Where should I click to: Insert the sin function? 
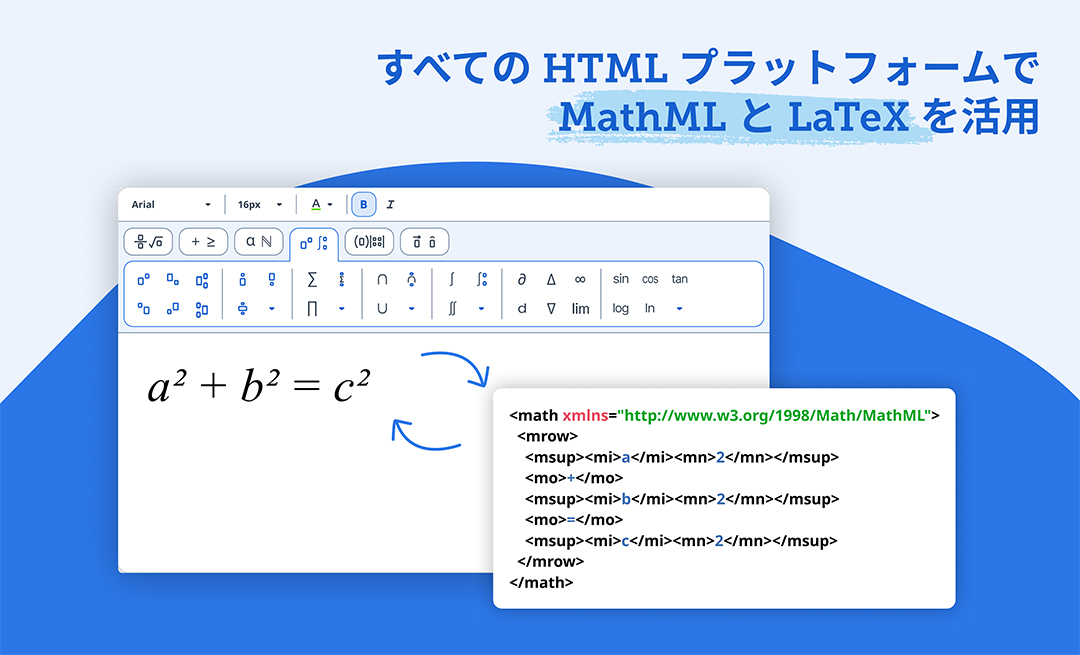point(621,279)
